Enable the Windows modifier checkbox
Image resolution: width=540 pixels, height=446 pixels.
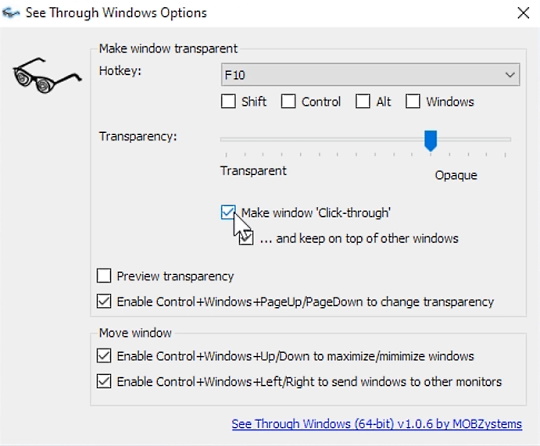click(413, 102)
